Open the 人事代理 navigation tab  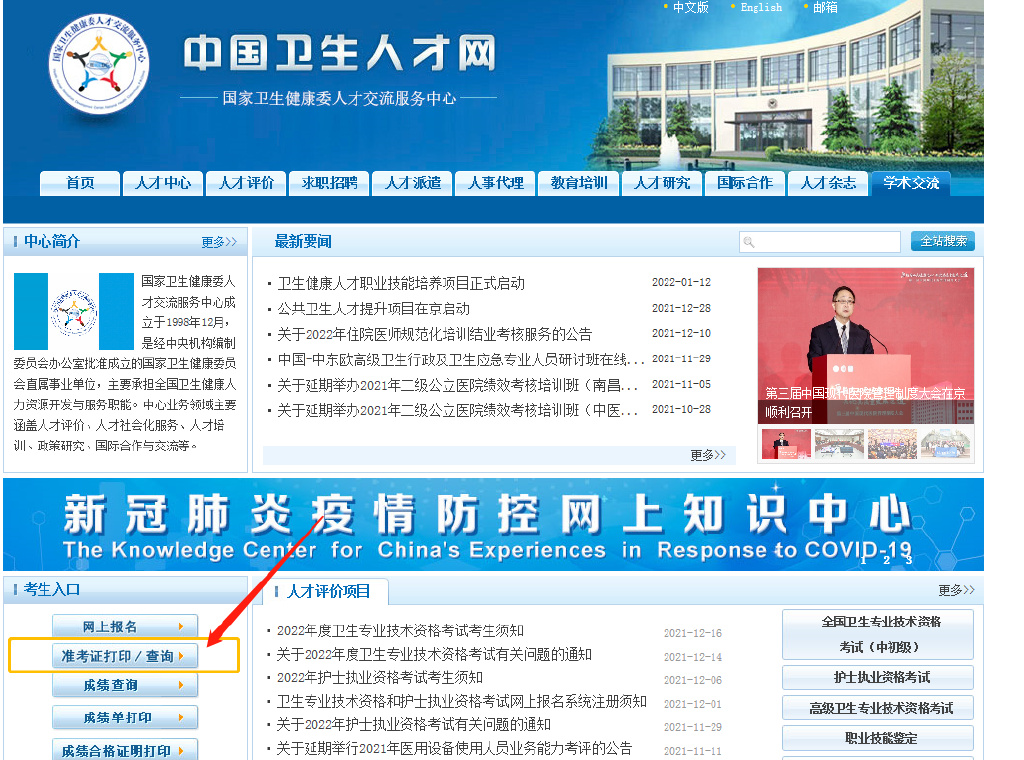coord(496,183)
